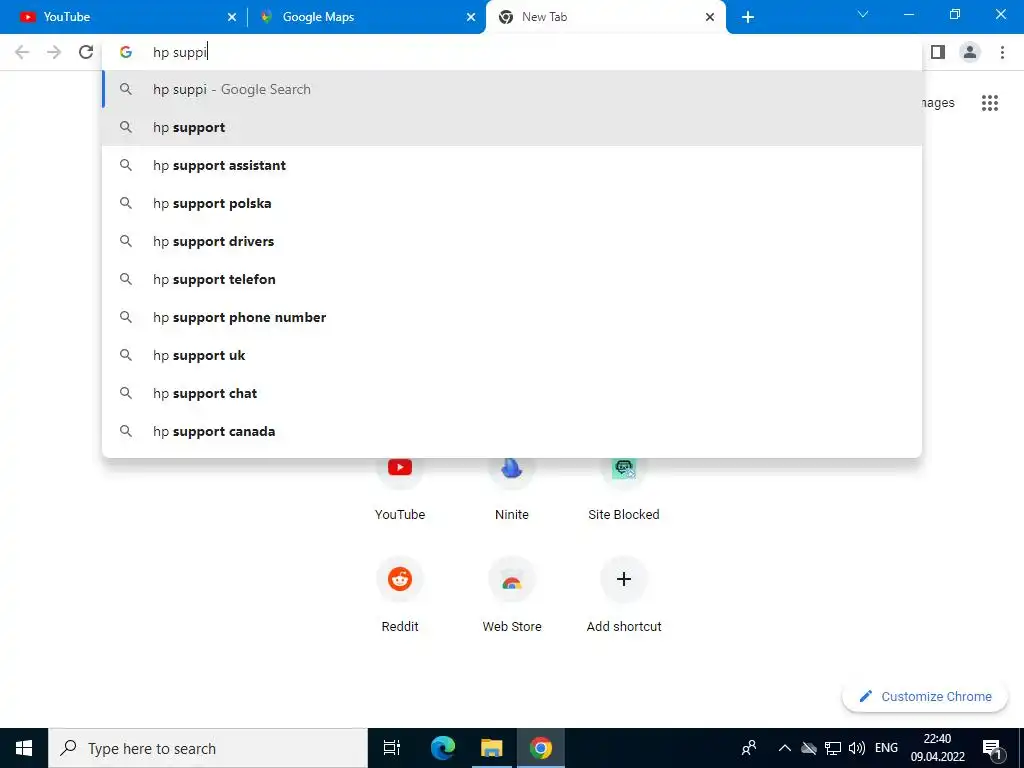
Task: Click the OneDrive cloud tray icon
Action: (x=809, y=748)
